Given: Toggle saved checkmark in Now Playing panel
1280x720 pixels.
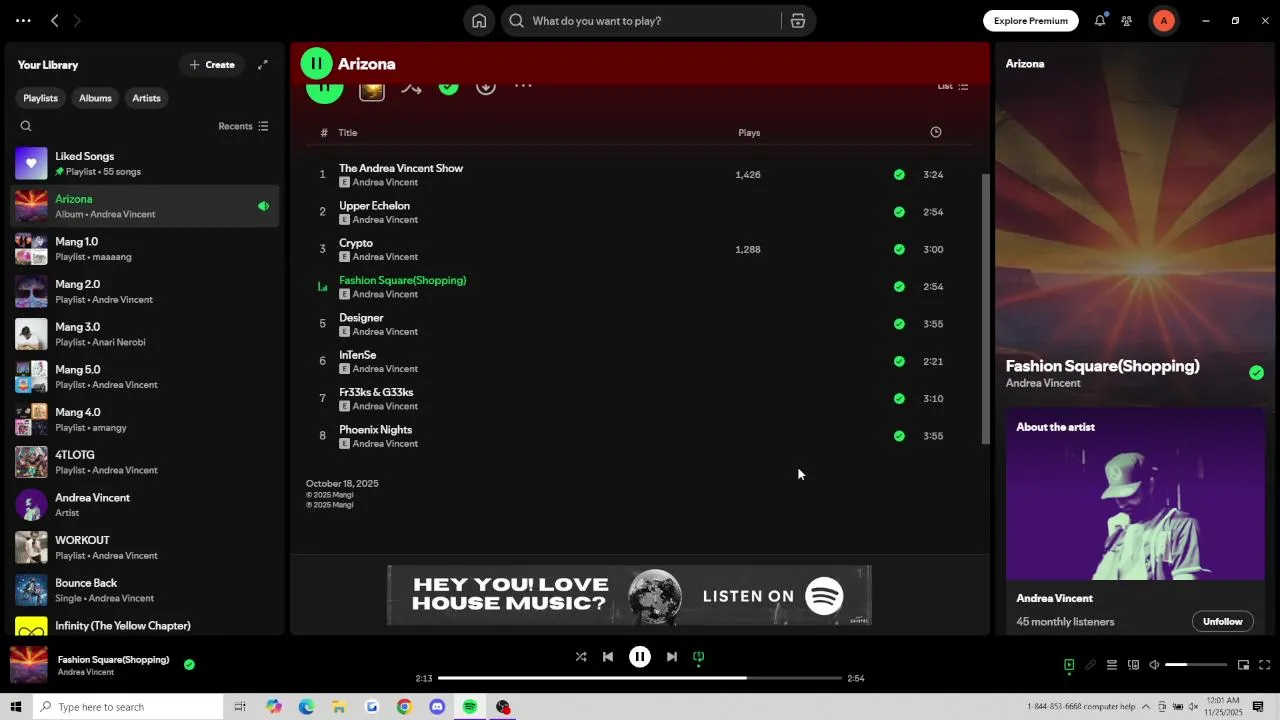Looking at the screenshot, I should tap(1256, 373).
